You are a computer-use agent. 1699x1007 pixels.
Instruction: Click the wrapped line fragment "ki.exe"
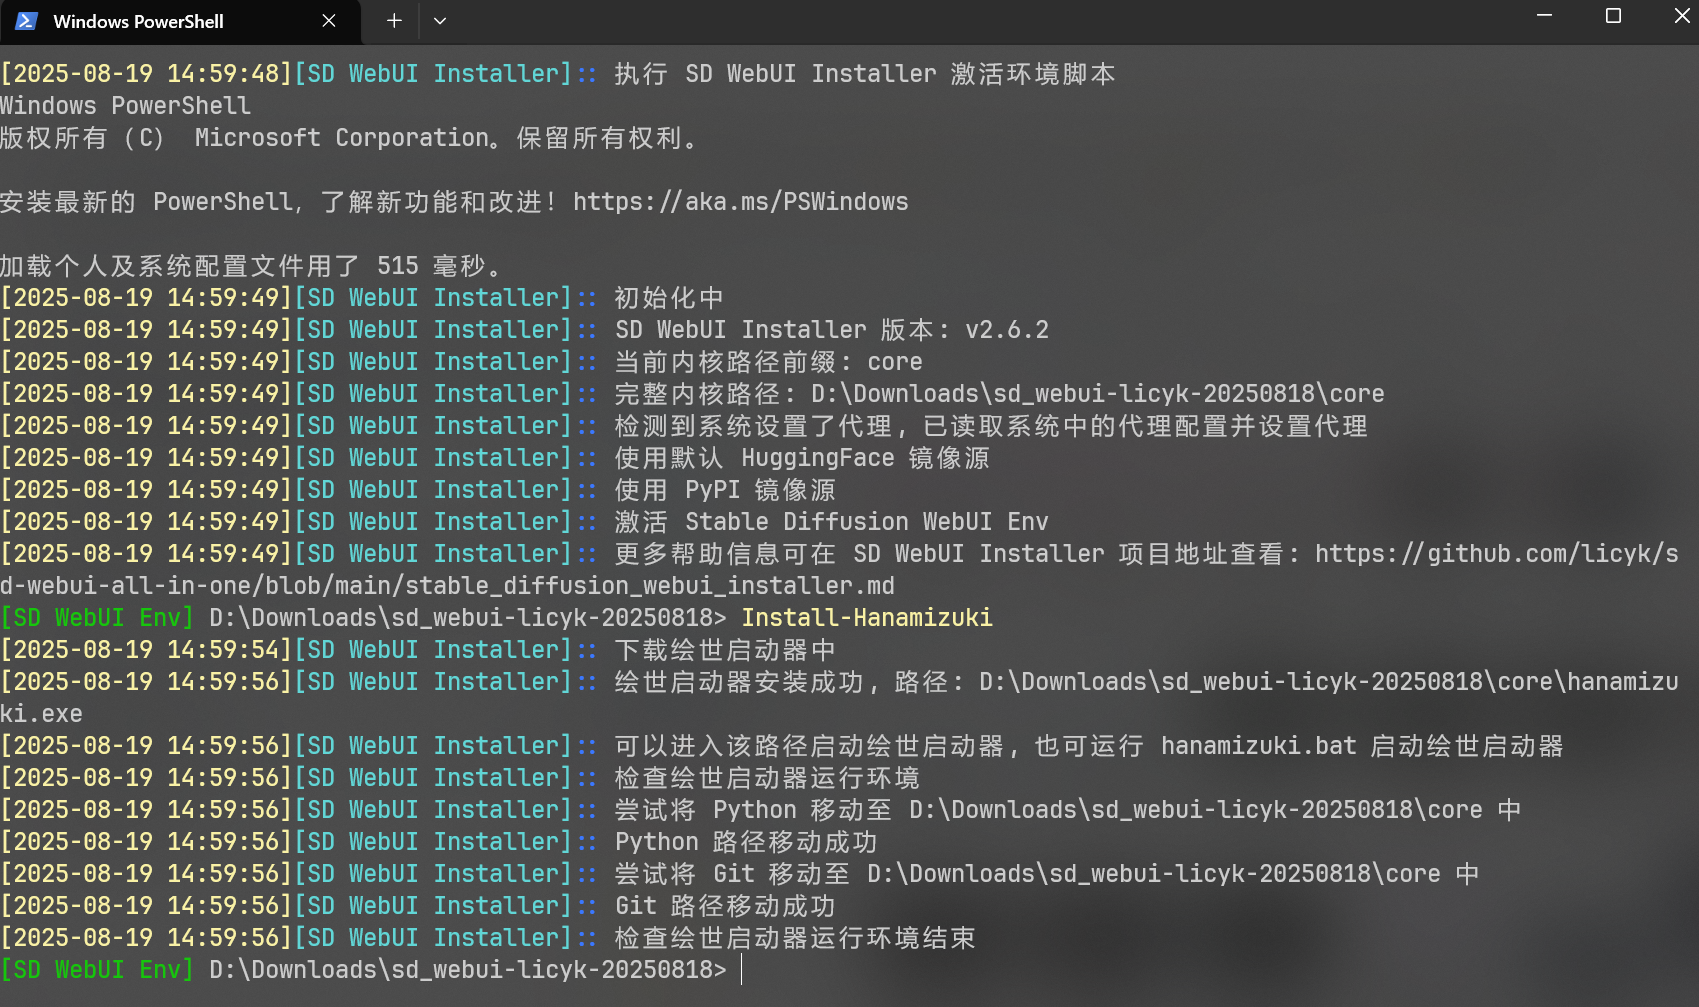(42, 714)
